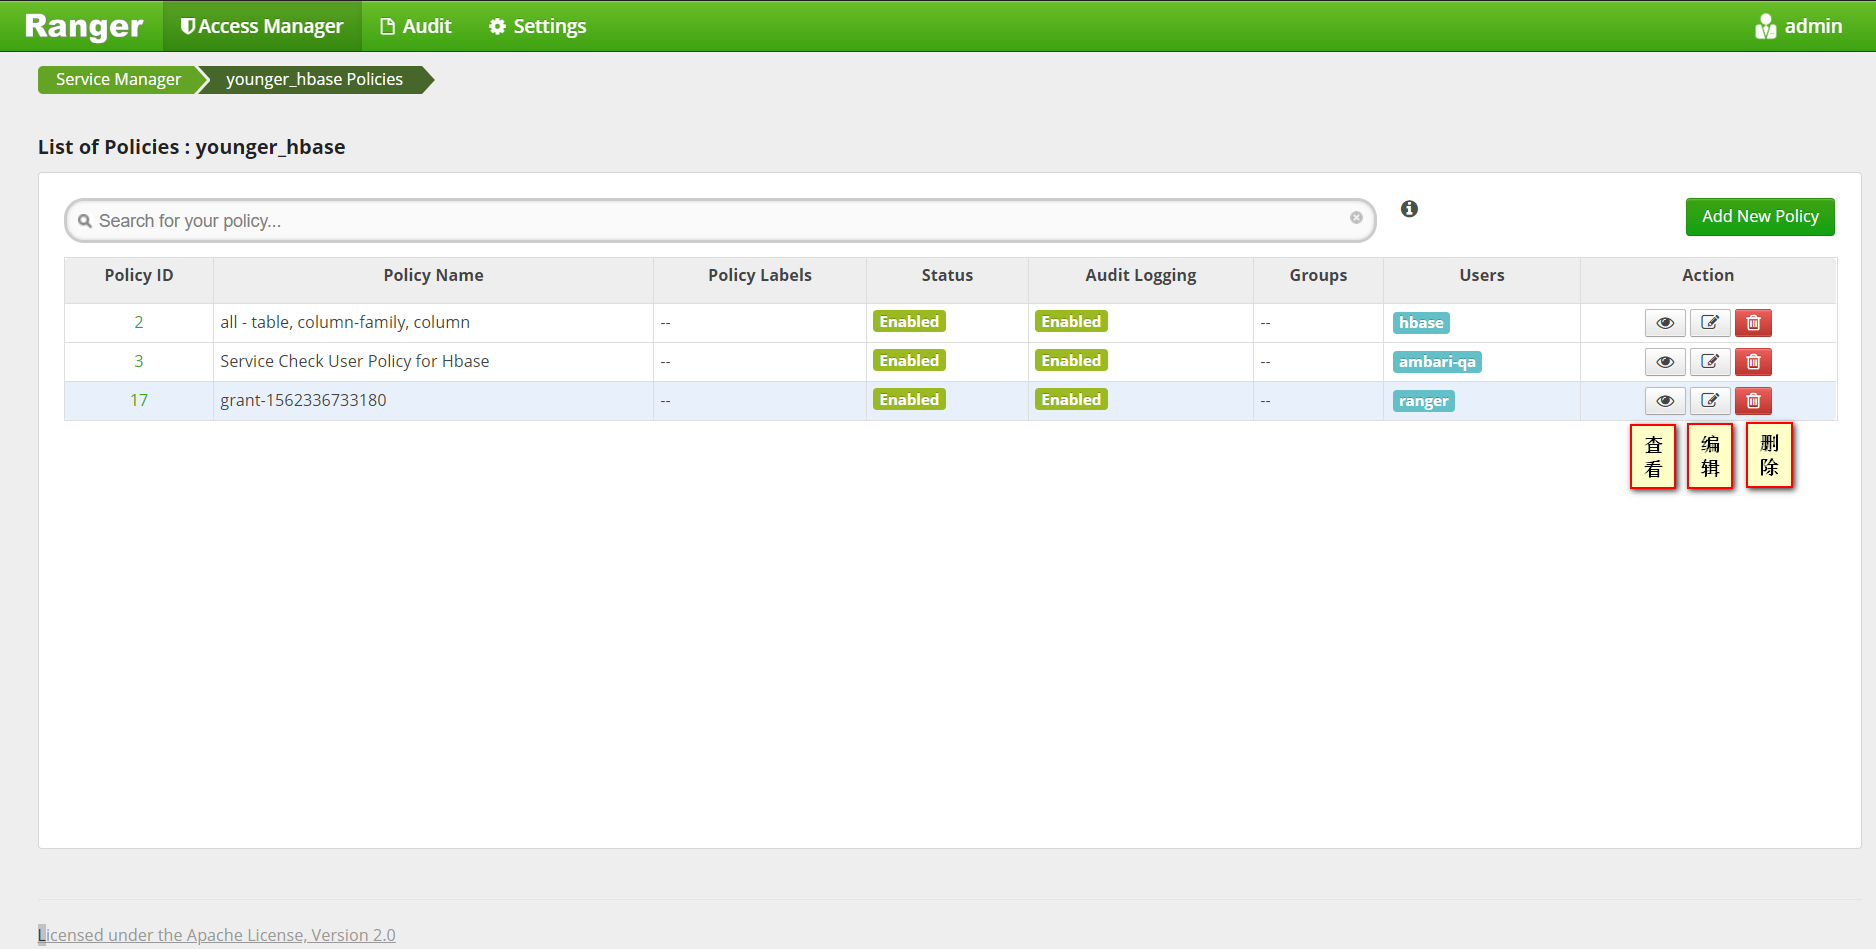Screen dimensions: 1876x949
Task: Open the Settings dropdown
Action: [x=536, y=25]
